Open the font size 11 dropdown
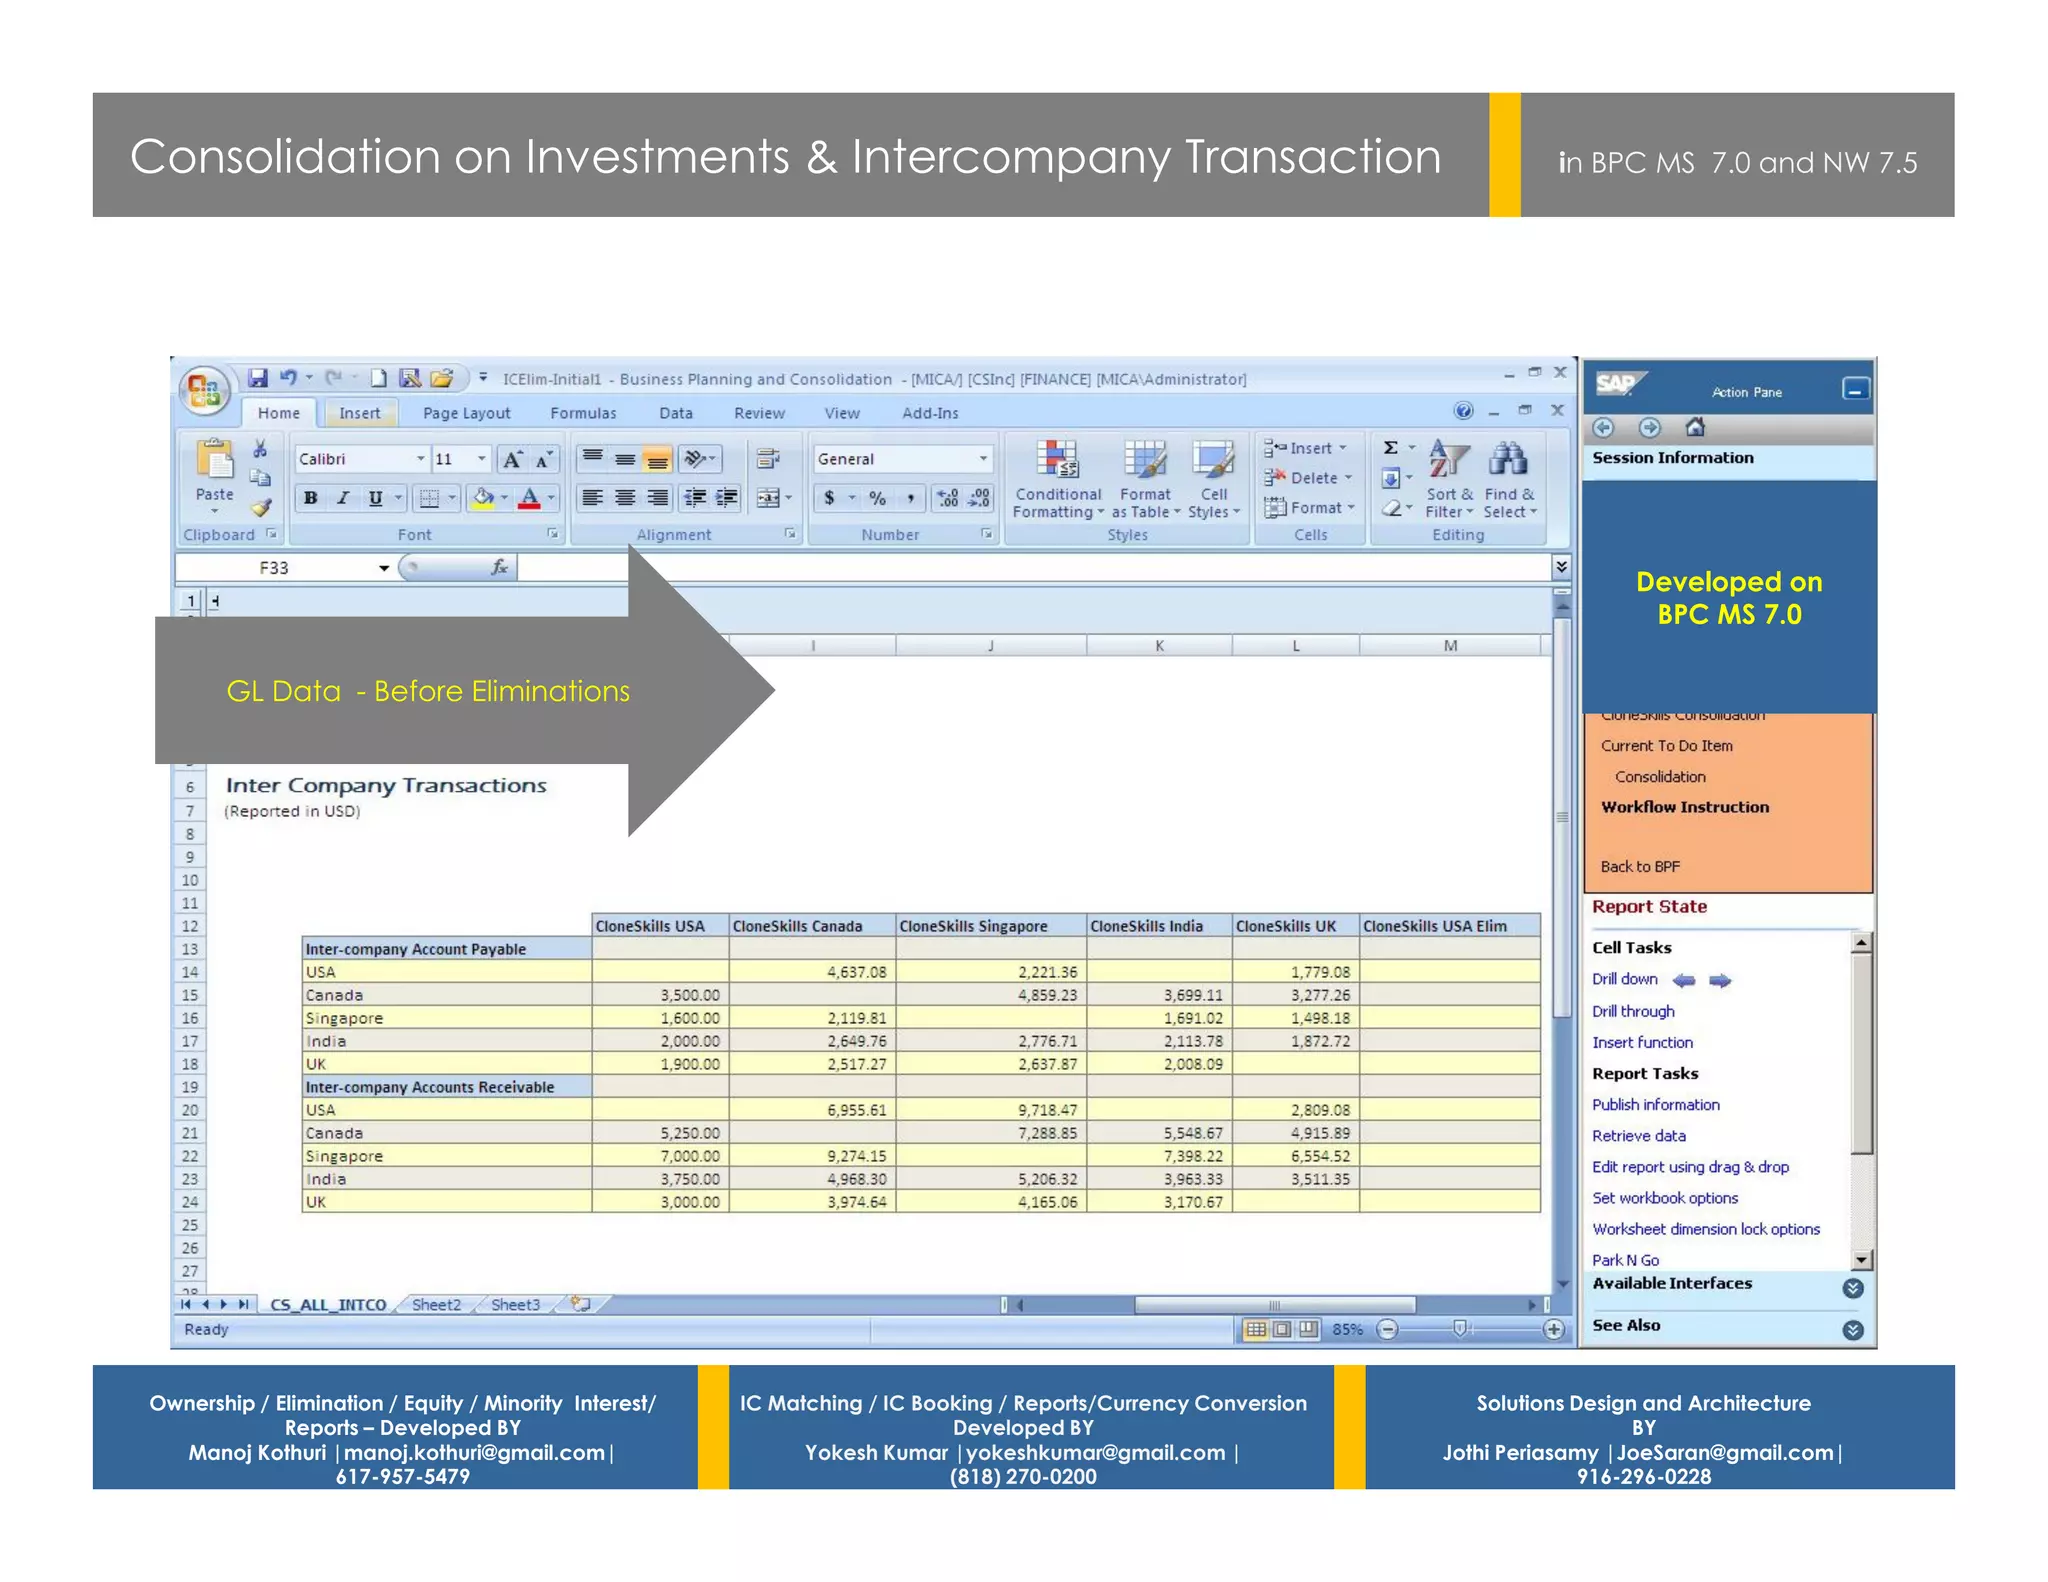The width and height of the screenshot is (2048, 1582). click(x=482, y=459)
